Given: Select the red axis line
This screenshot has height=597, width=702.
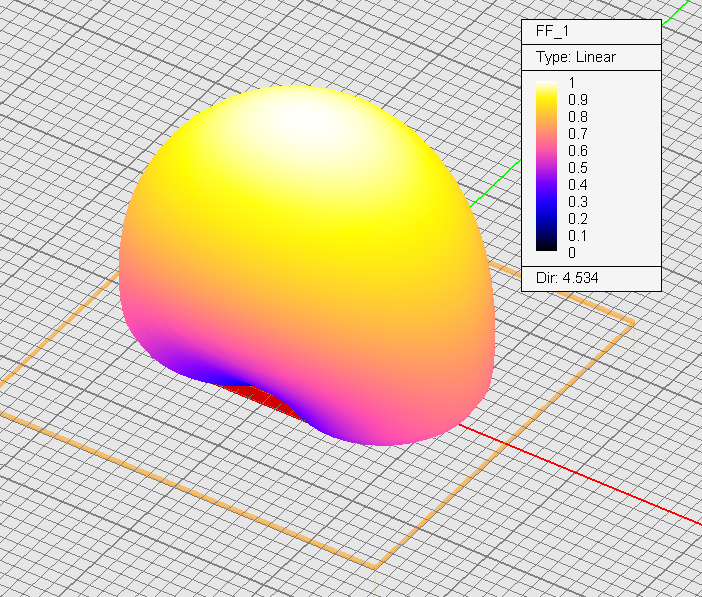Looking at the screenshot, I should click(600, 482).
